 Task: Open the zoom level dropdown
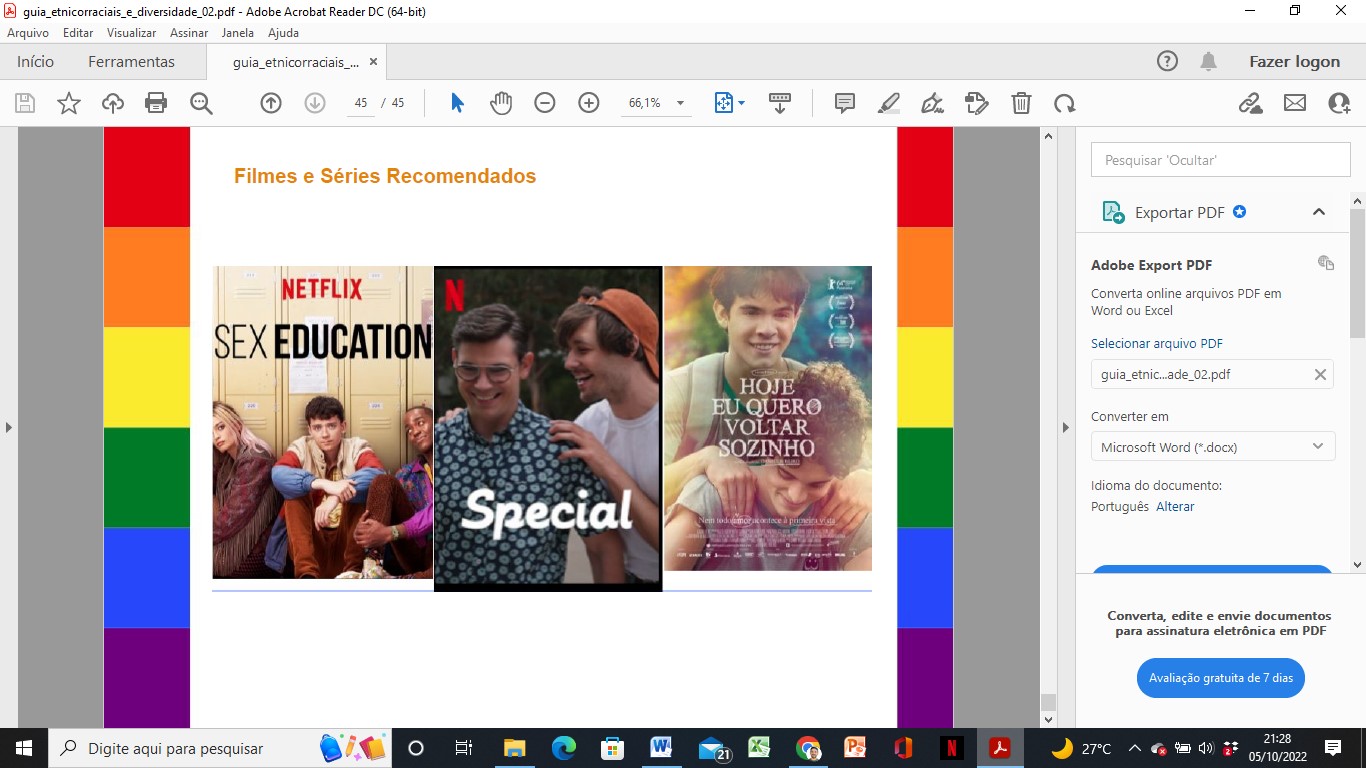tap(681, 103)
